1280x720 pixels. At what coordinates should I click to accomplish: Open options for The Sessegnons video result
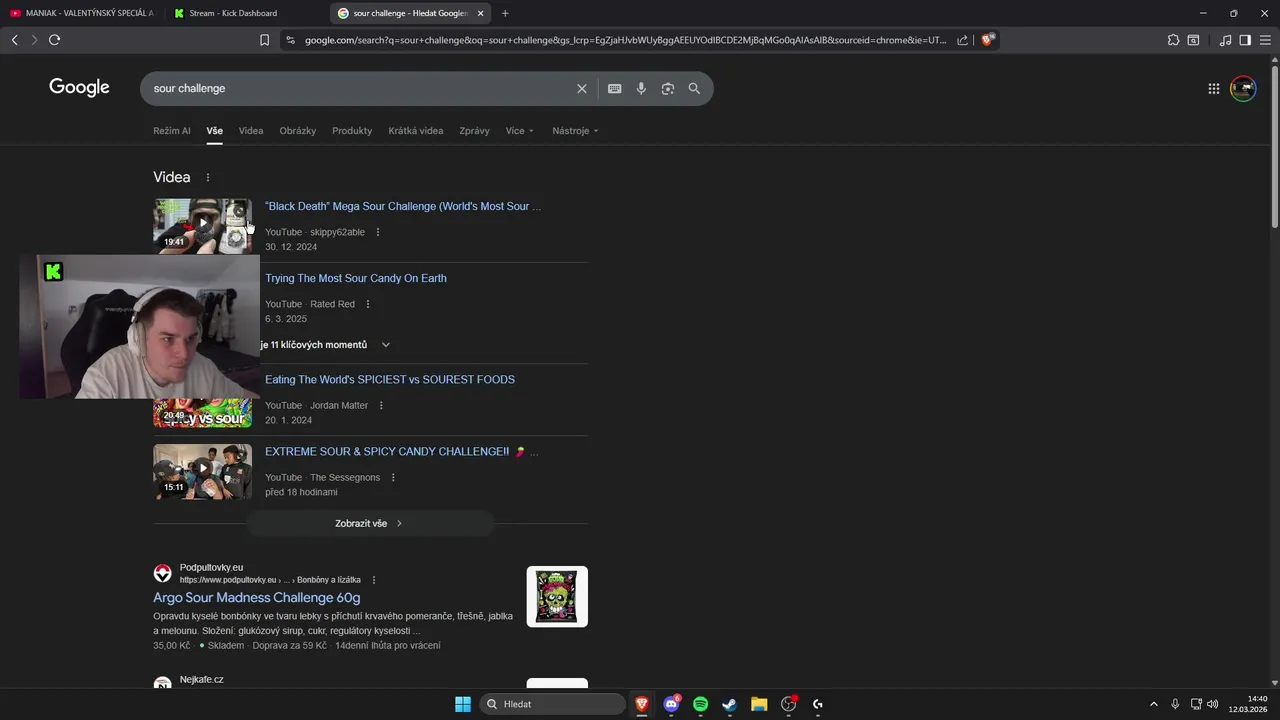coord(393,477)
